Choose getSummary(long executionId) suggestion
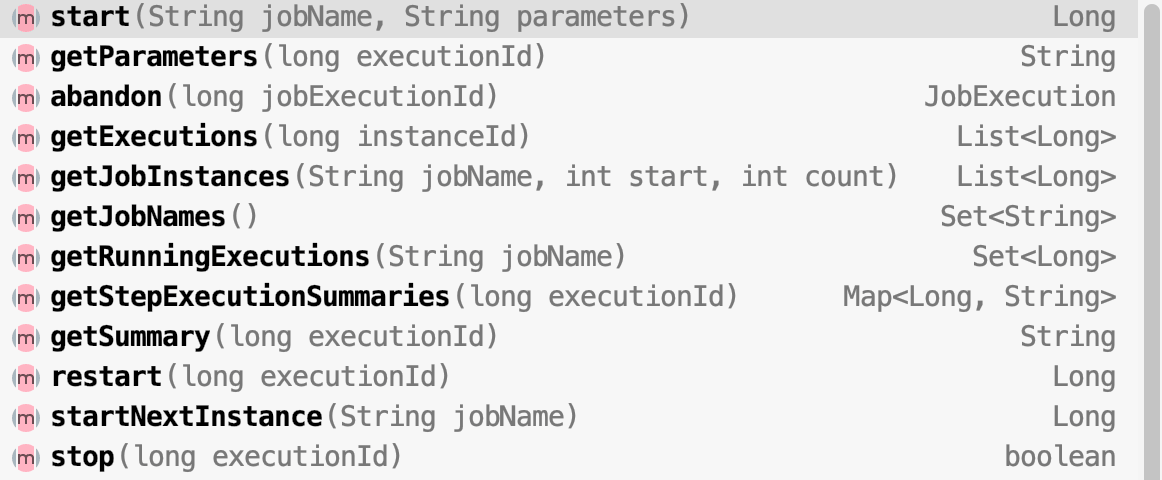 (569, 337)
